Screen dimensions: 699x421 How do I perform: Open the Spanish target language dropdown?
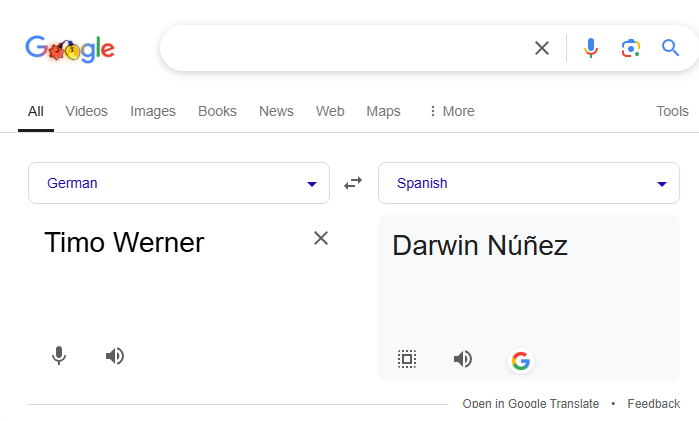click(x=529, y=183)
